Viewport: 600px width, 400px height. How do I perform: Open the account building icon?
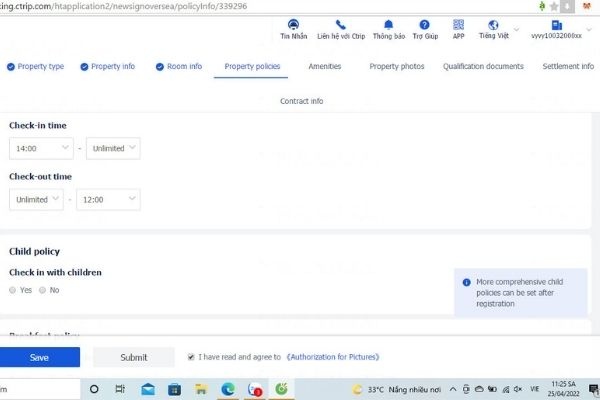pyautogui.click(x=557, y=25)
